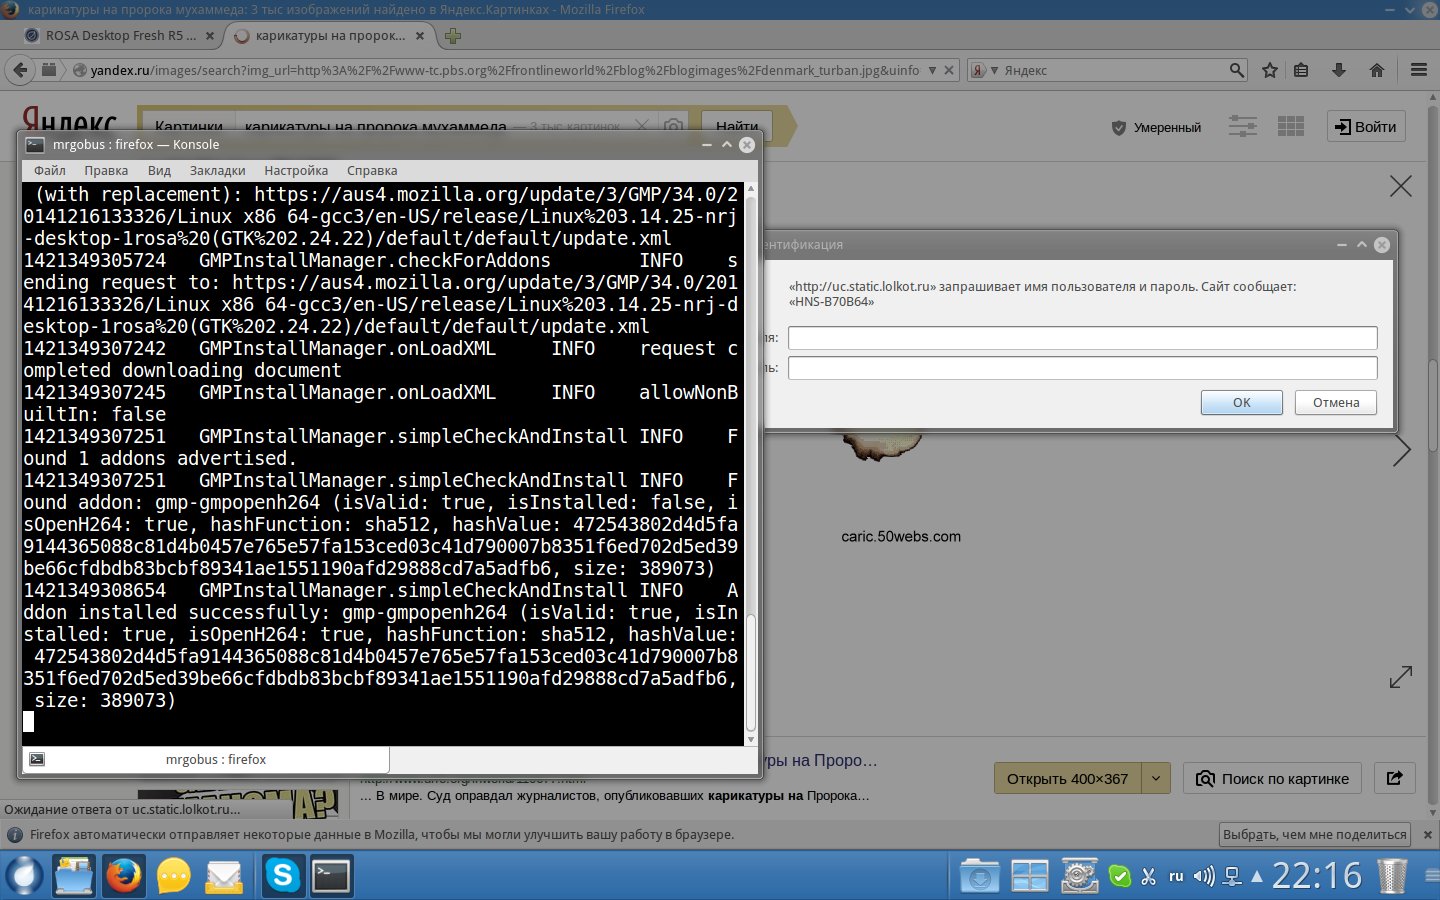This screenshot has width=1440, height=900.
Task: Open Konsole Закладки menu
Action: point(217,171)
